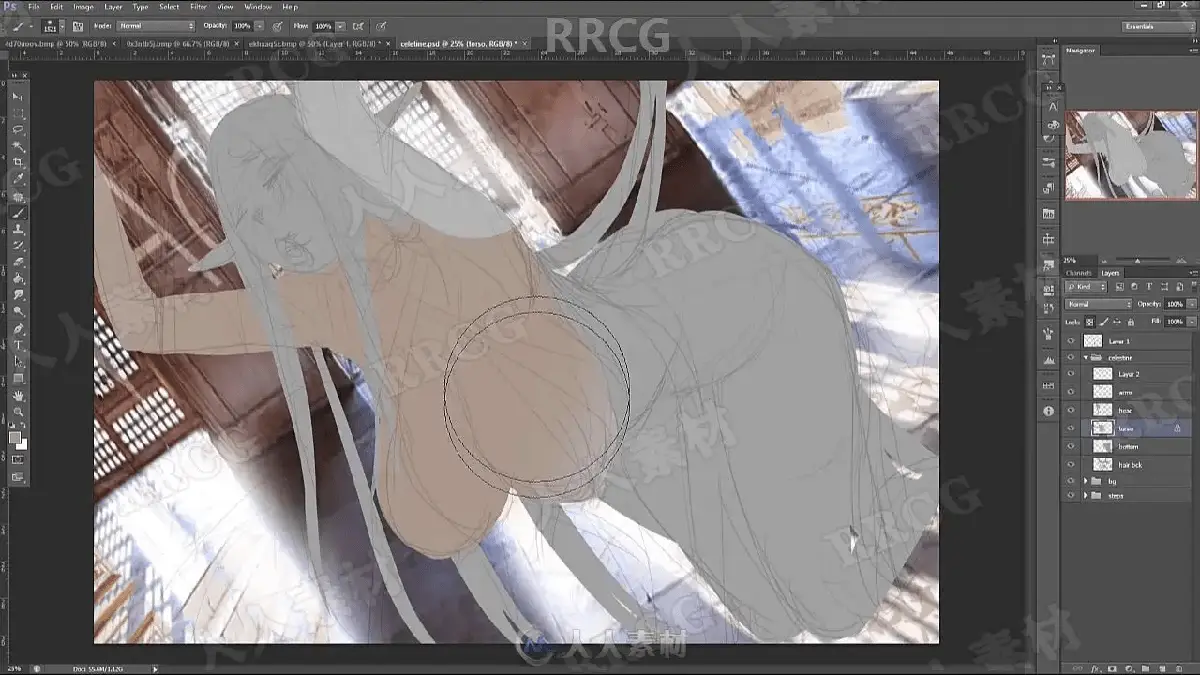This screenshot has width=1200, height=675.
Task: Select the Rectangular Marquee tool
Action: (17, 114)
